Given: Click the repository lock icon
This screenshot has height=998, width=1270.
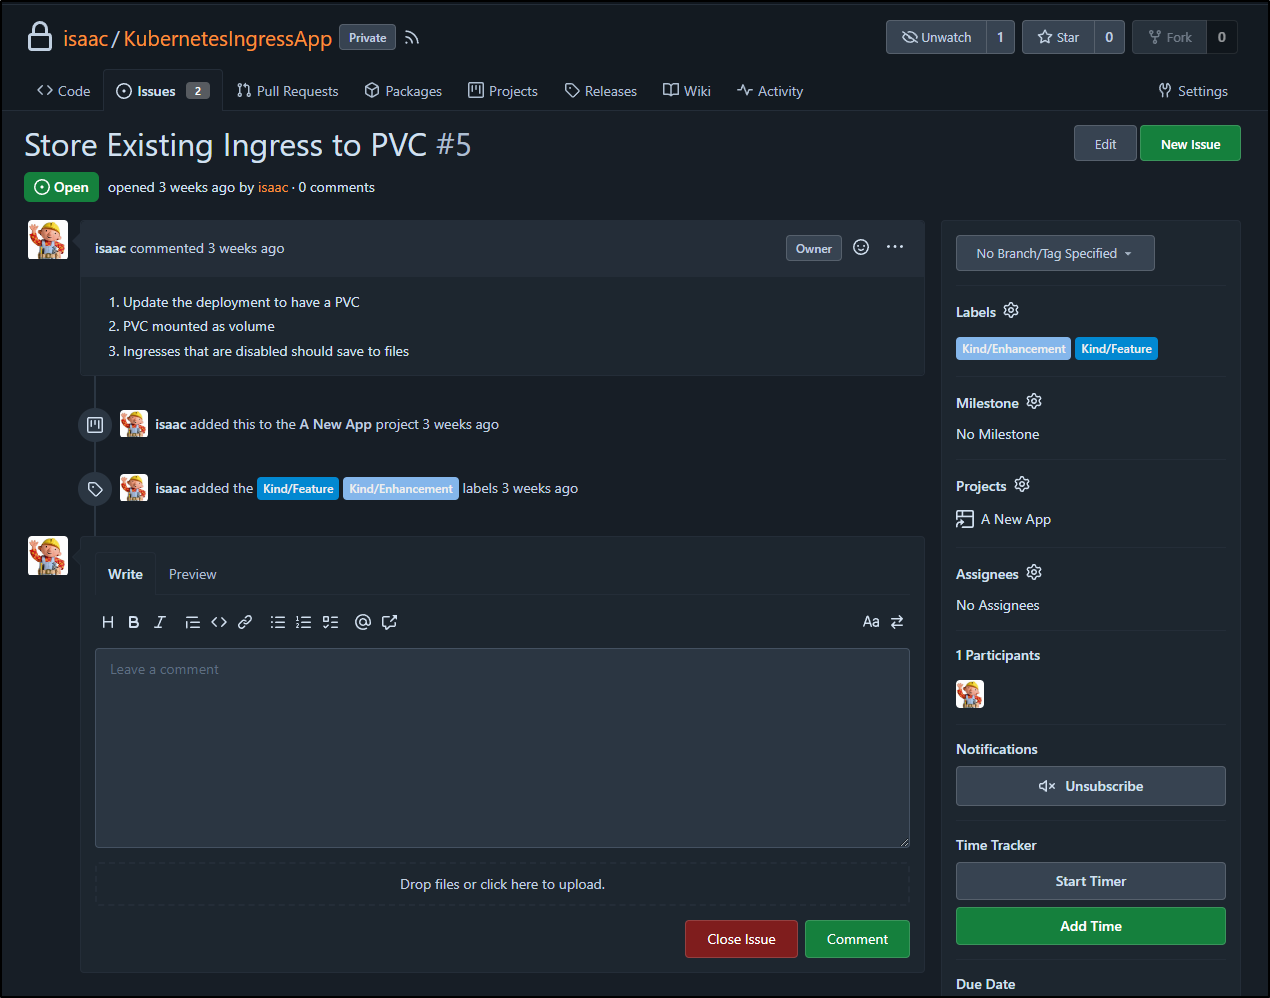Looking at the screenshot, I should coord(40,37).
